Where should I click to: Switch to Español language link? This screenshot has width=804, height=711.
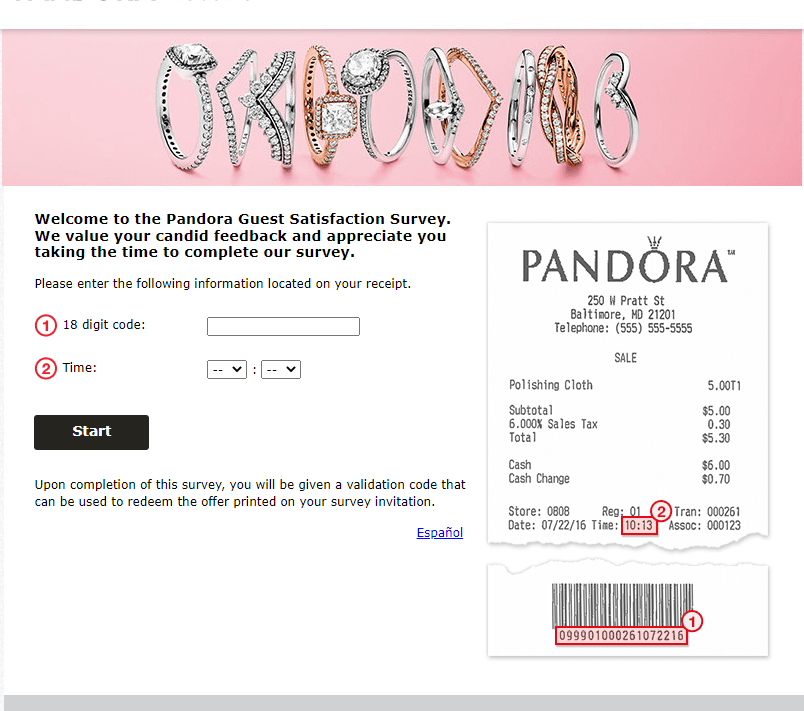(x=439, y=533)
